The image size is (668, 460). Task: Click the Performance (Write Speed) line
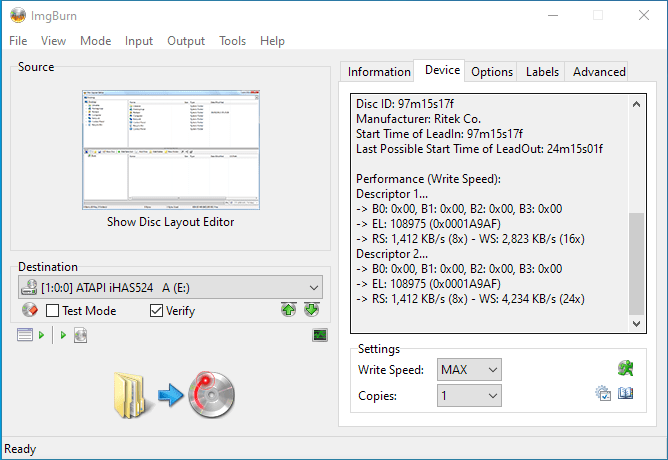pyautogui.click(x=428, y=179)
